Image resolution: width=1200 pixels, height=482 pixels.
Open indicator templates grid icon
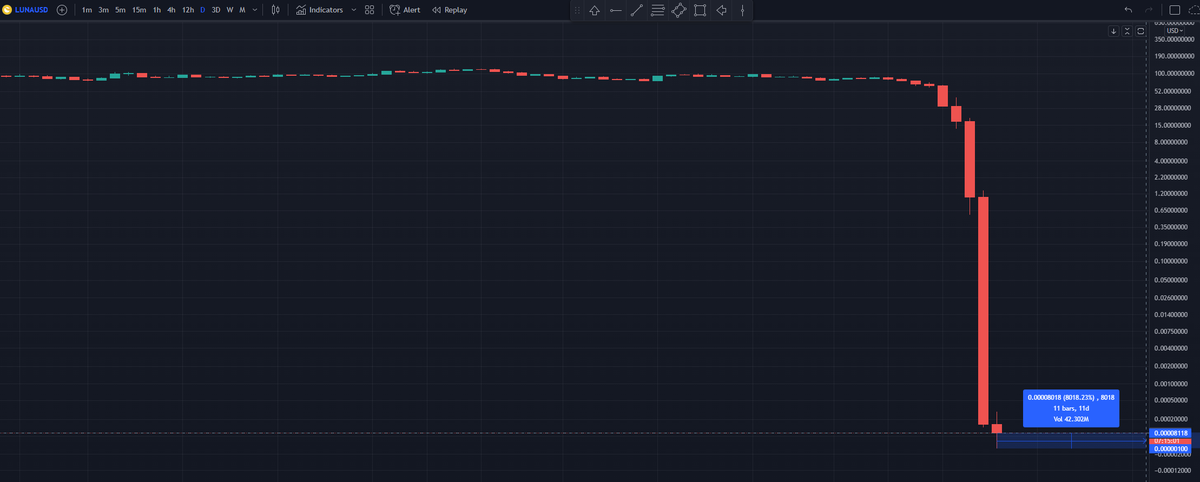click(370, 10)
